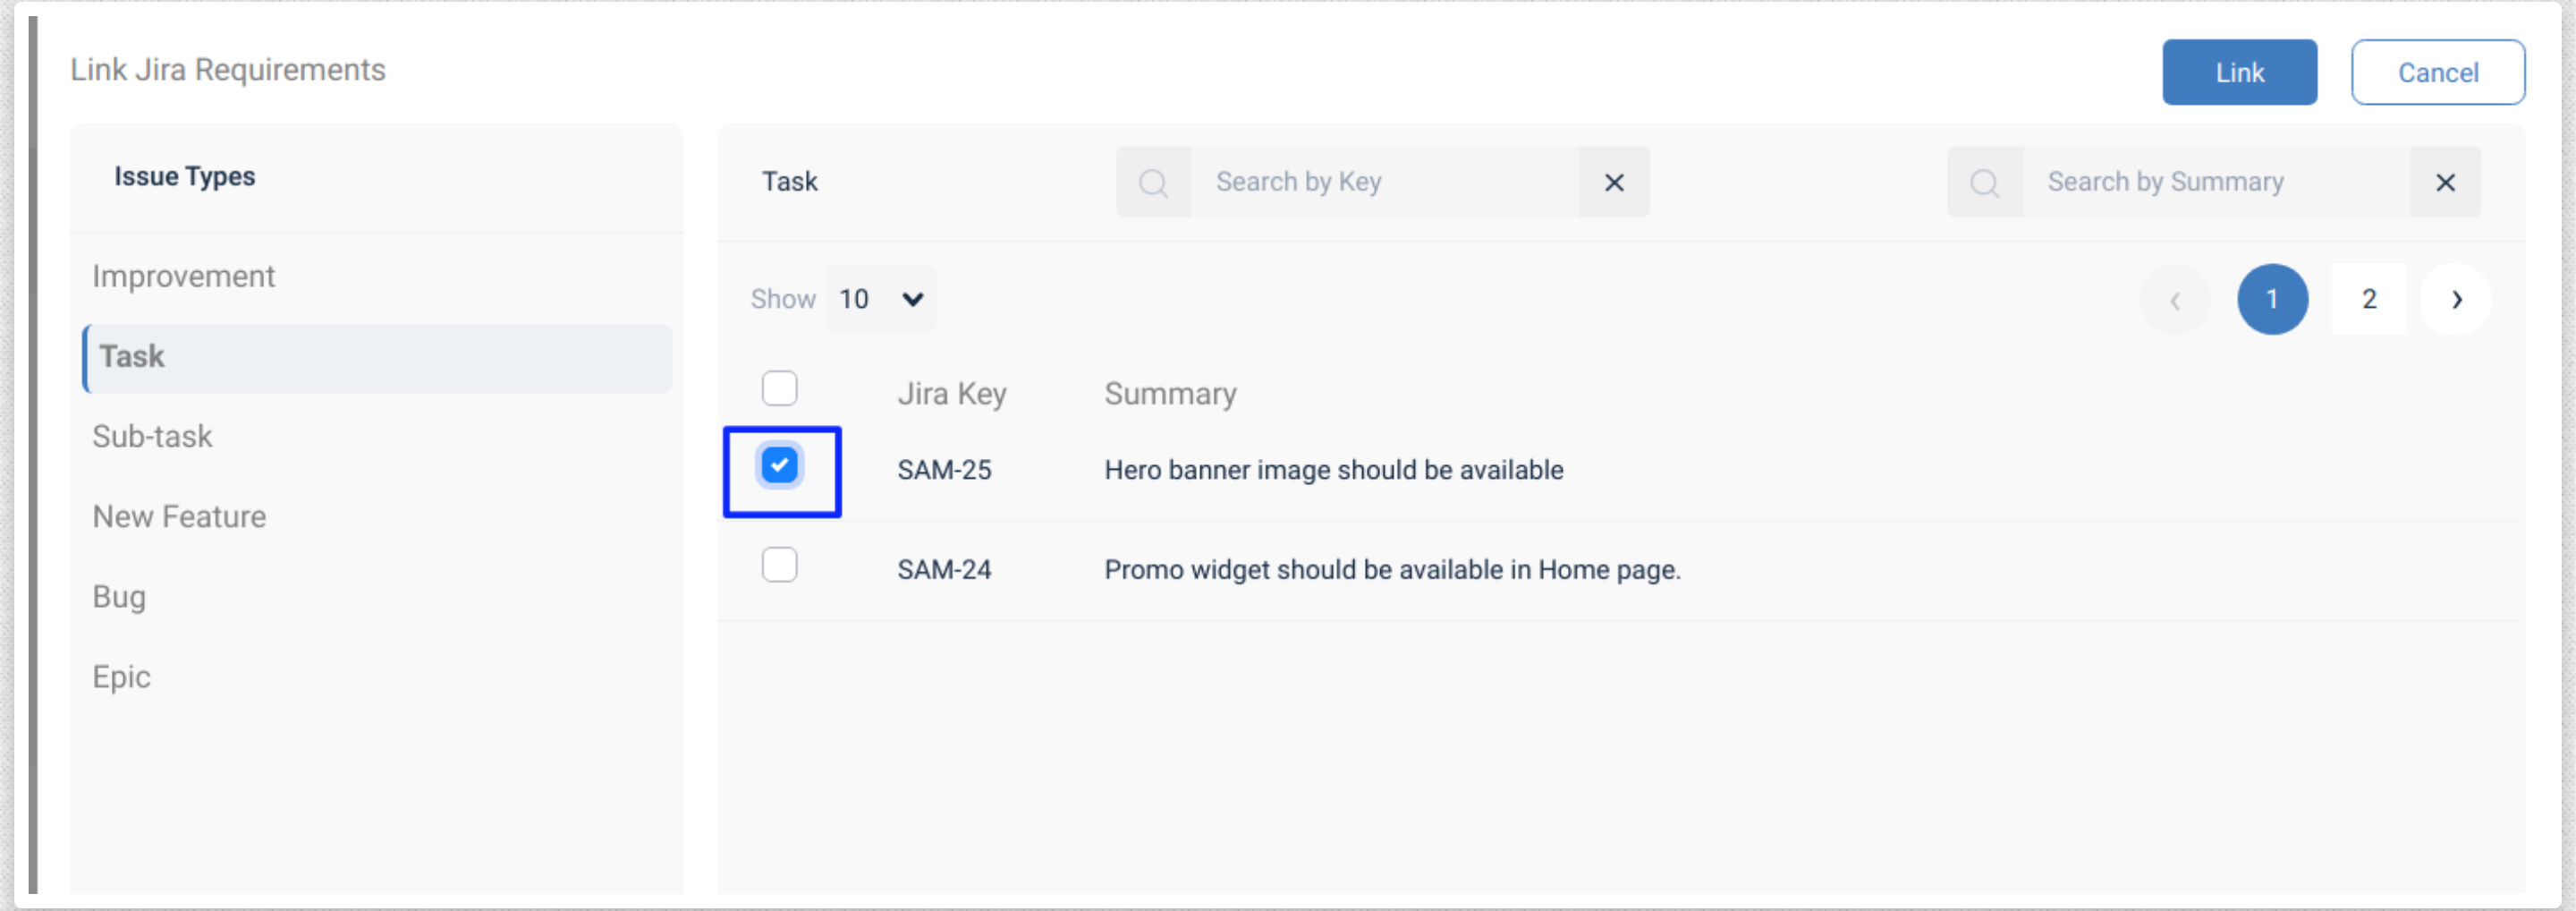The image size is (2576, 911).
Task: Click 'Promo widget should be available' summary
Action: click(x=1392, y=570)
